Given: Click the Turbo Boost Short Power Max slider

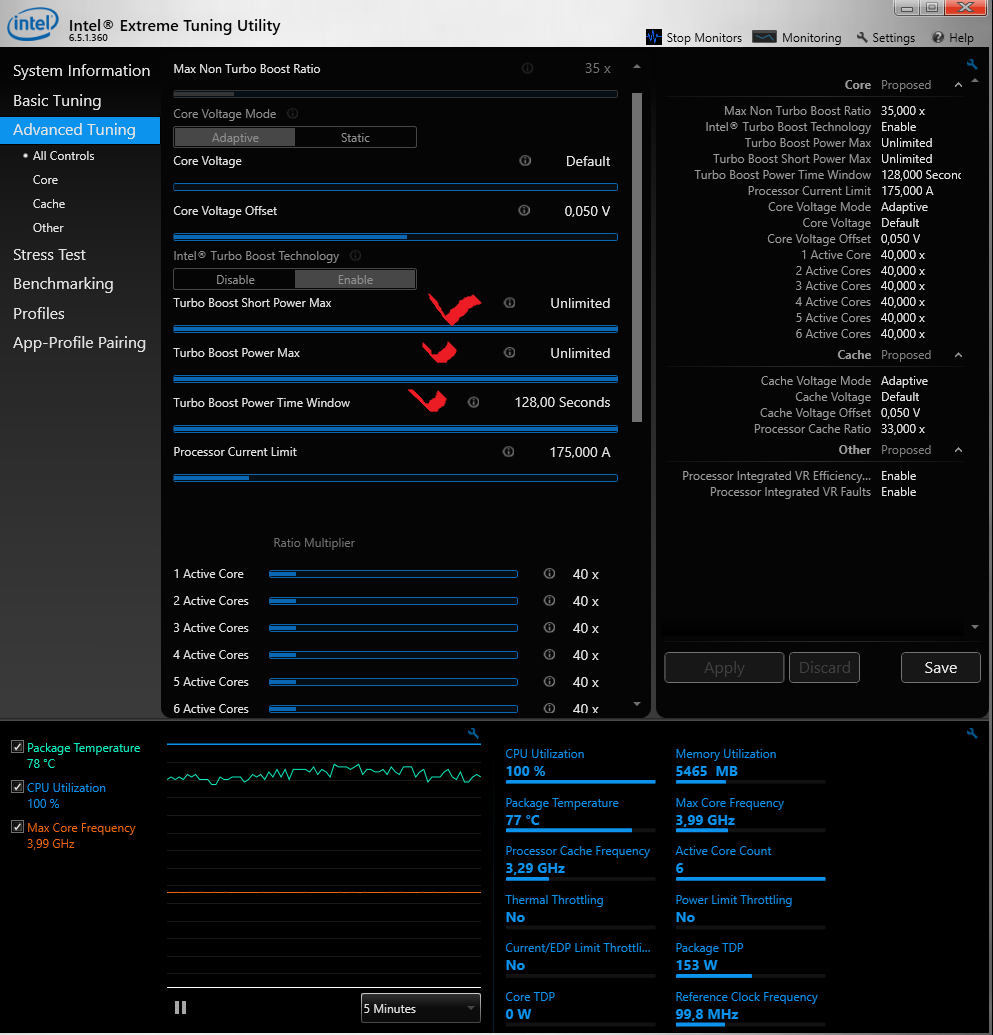Looking at the screenshot, I should coord(395,329).
